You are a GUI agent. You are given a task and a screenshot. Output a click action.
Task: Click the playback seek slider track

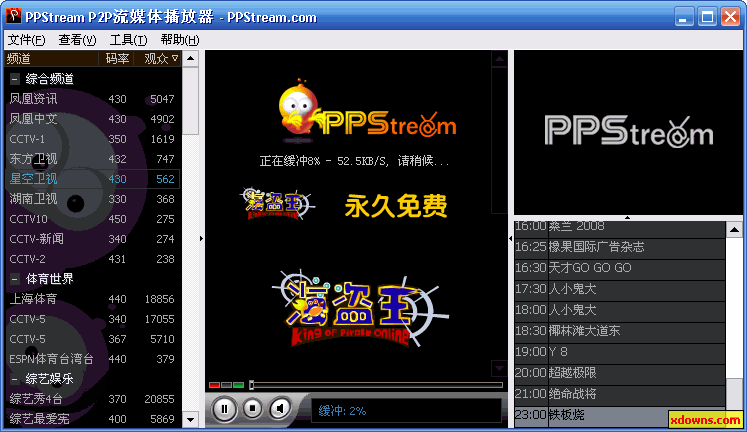pyautogui.click(x=377, y=385)
